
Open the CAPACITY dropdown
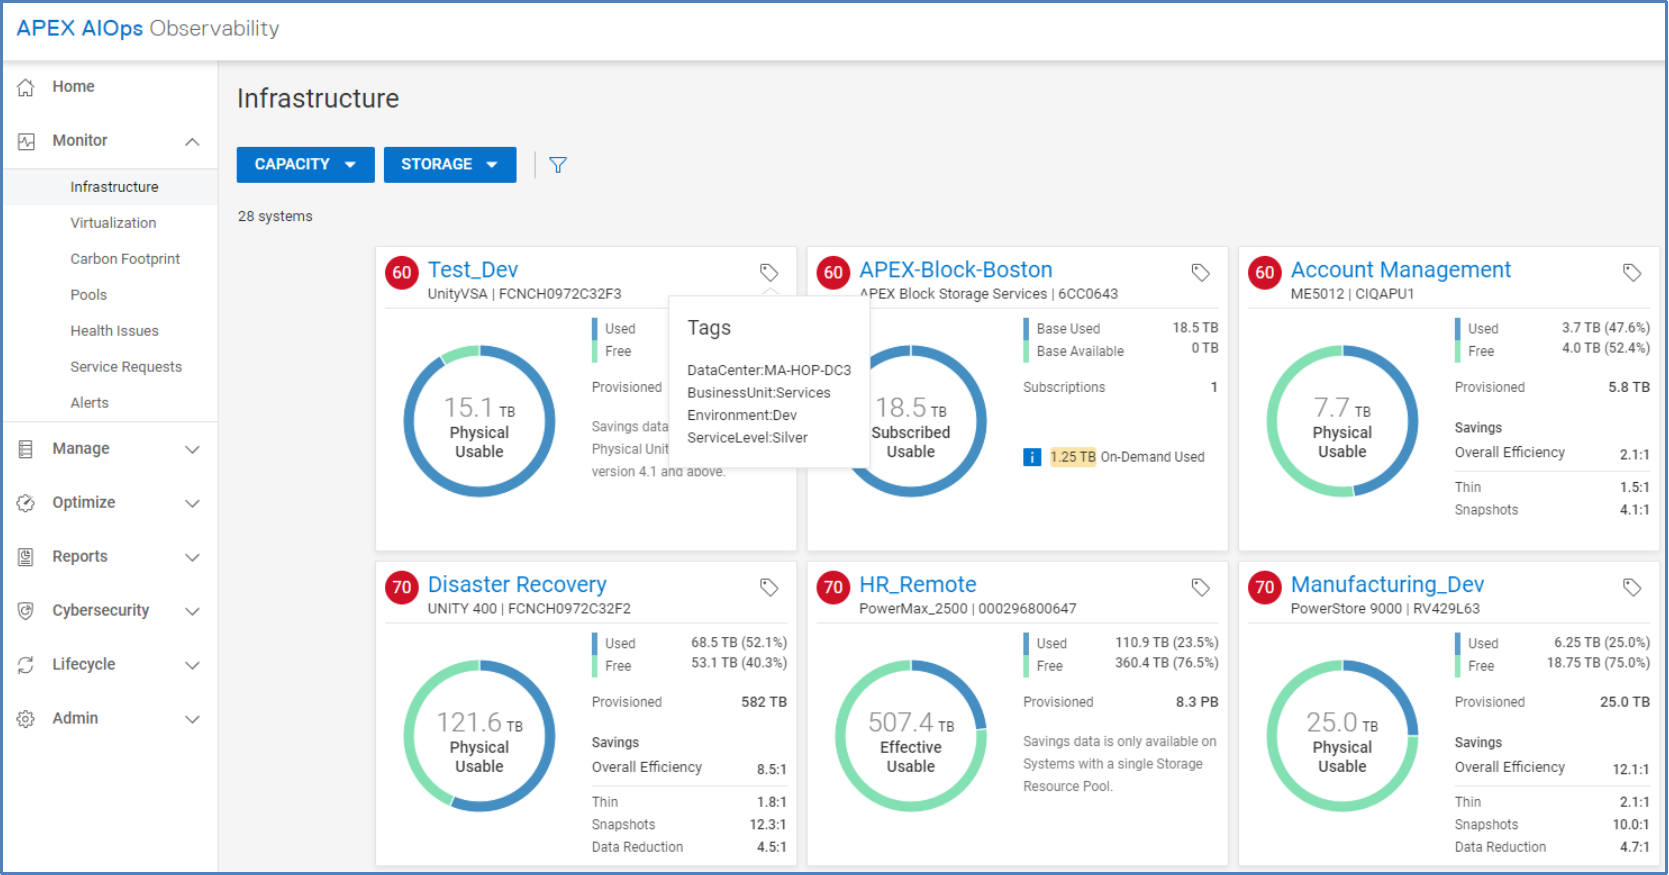point(305,165)
